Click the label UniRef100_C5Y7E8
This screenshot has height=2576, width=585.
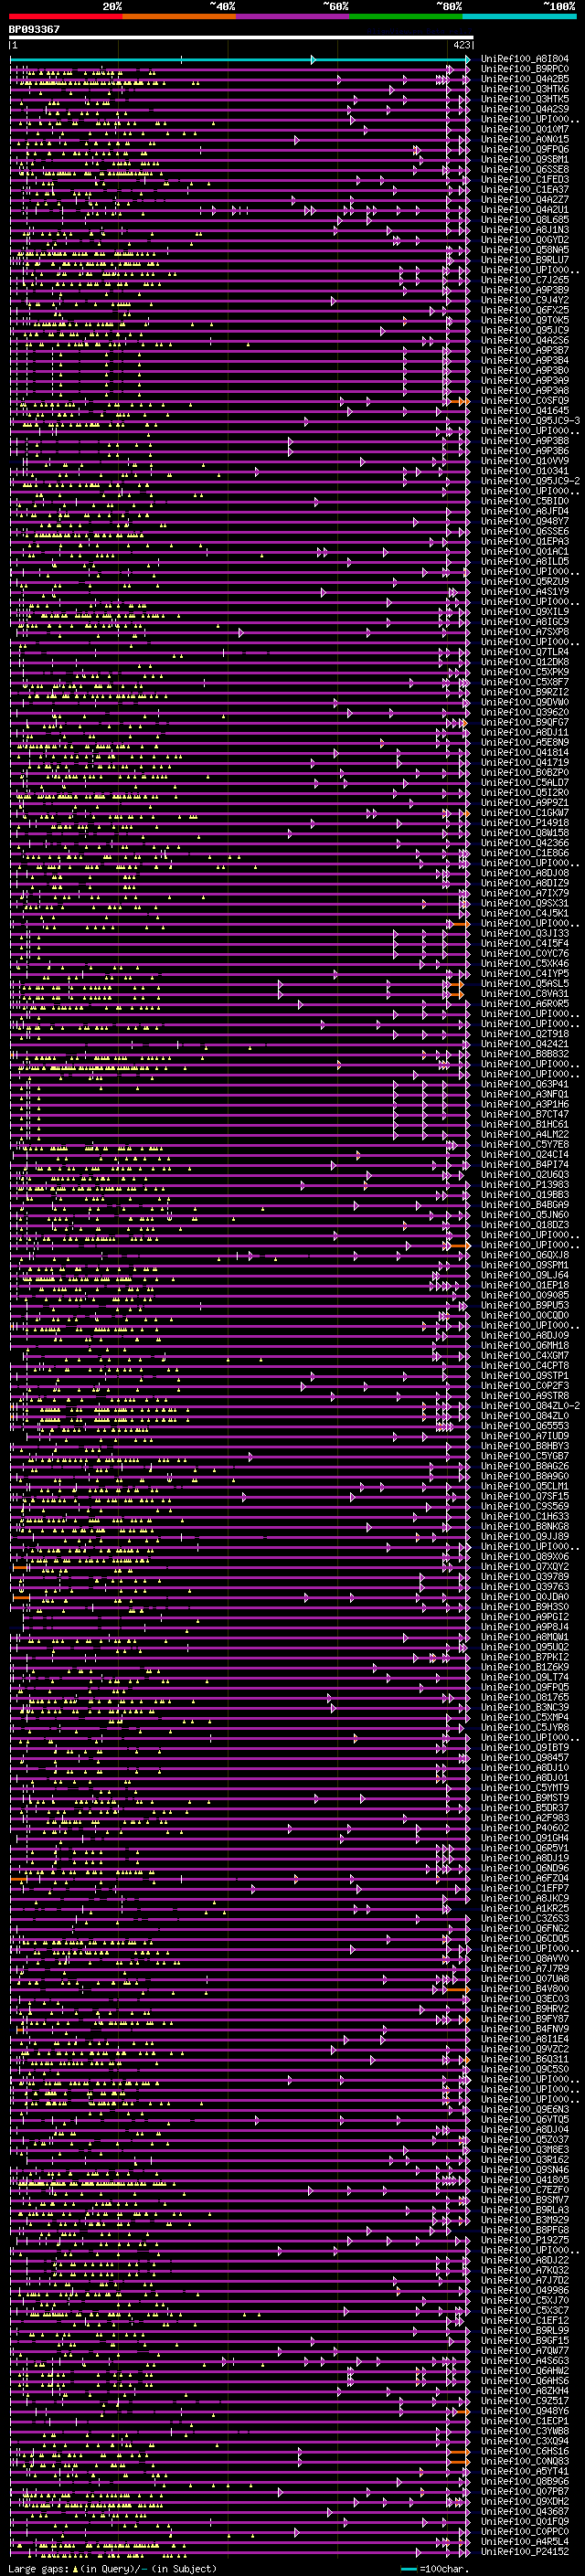(x=524, y=1144)
